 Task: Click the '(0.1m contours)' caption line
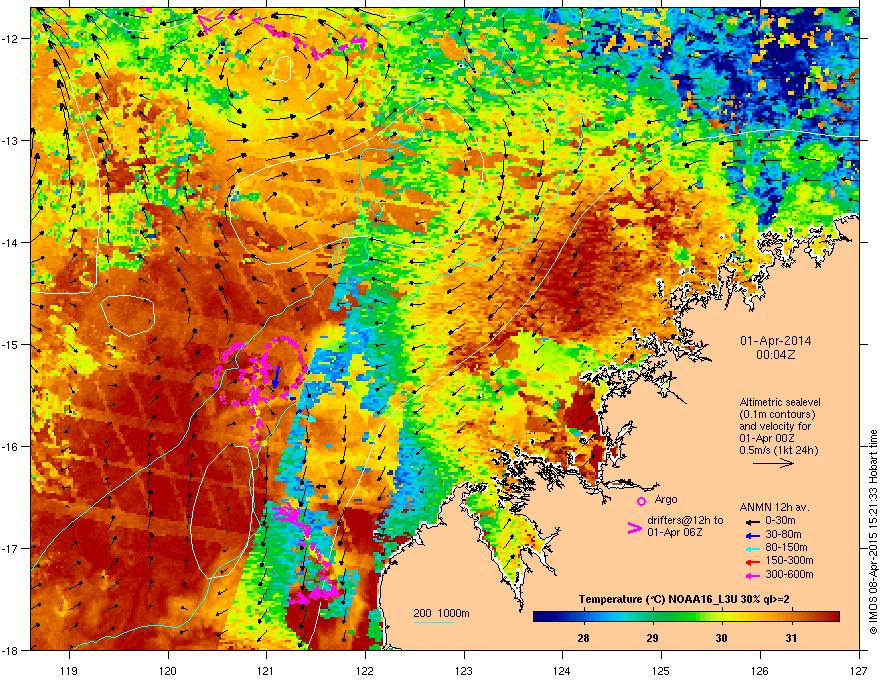click(777, 415)
